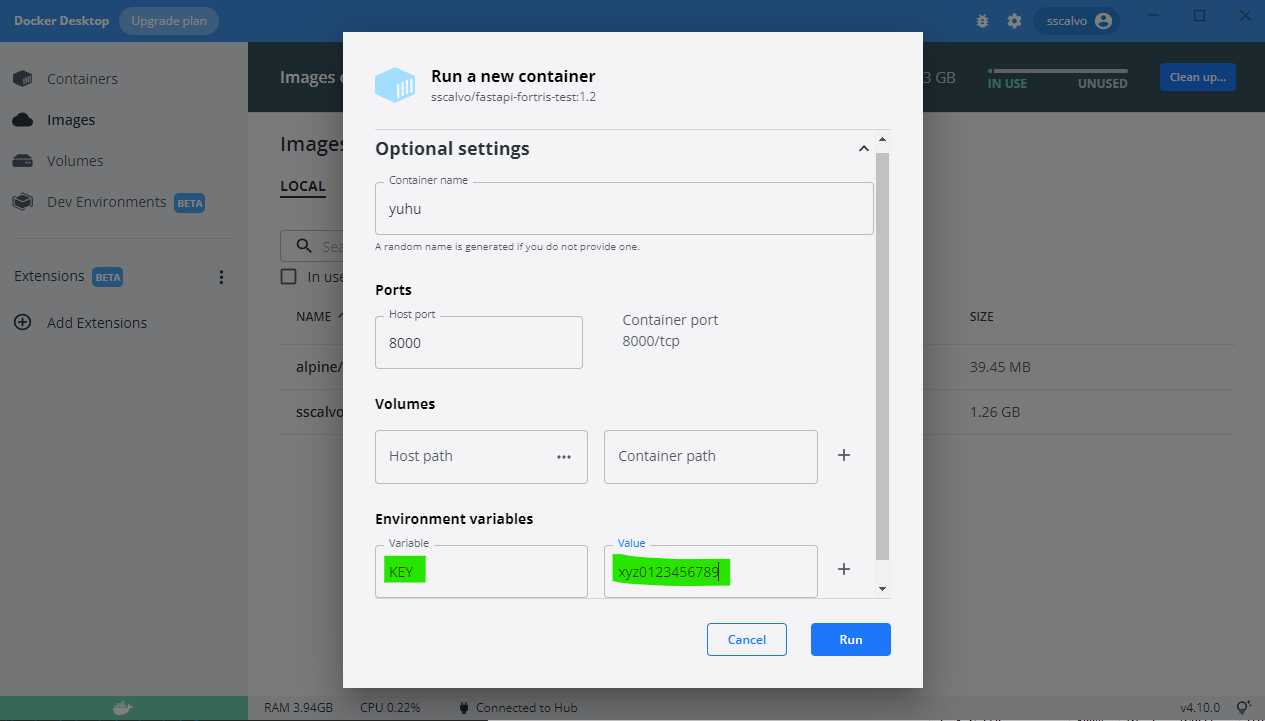Open Dev Environments section
1265x721 pixels.
(107, 202)
